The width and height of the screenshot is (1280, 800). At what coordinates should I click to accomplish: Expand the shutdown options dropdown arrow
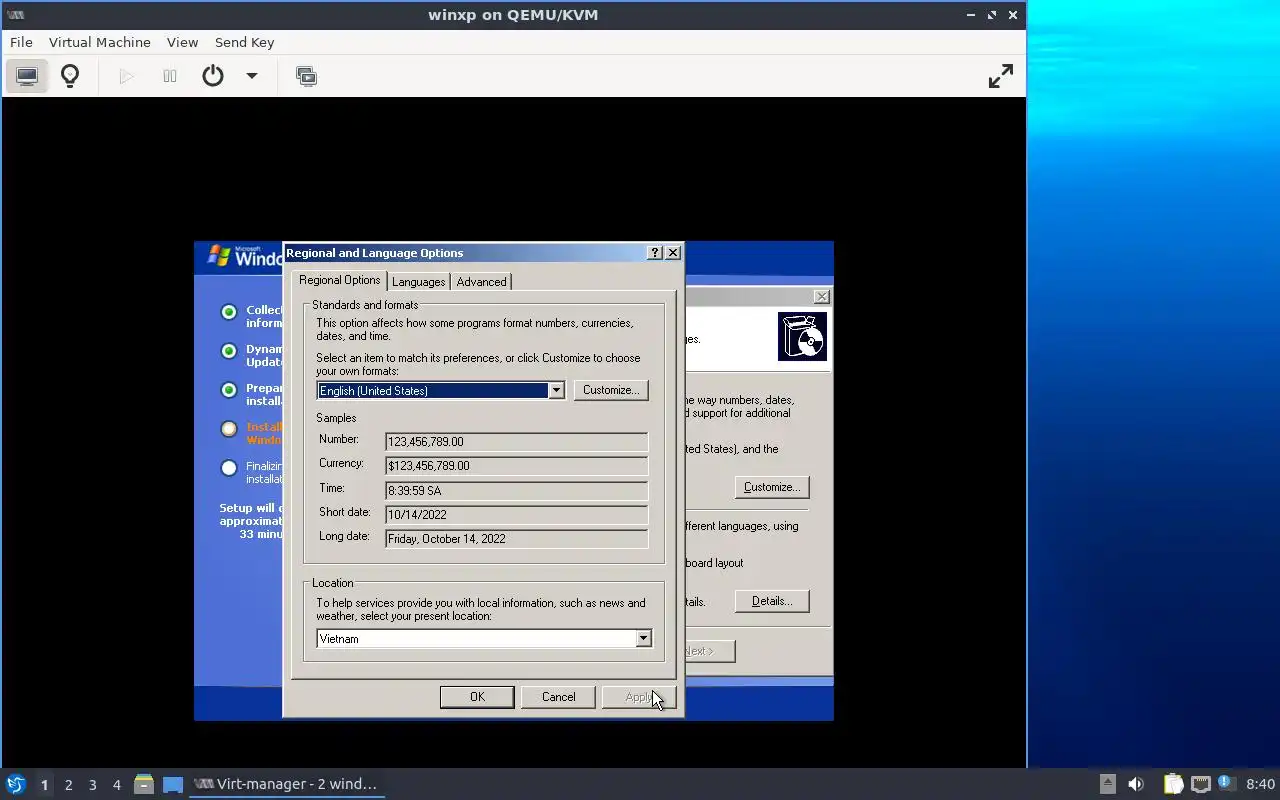tap(252, 76)
